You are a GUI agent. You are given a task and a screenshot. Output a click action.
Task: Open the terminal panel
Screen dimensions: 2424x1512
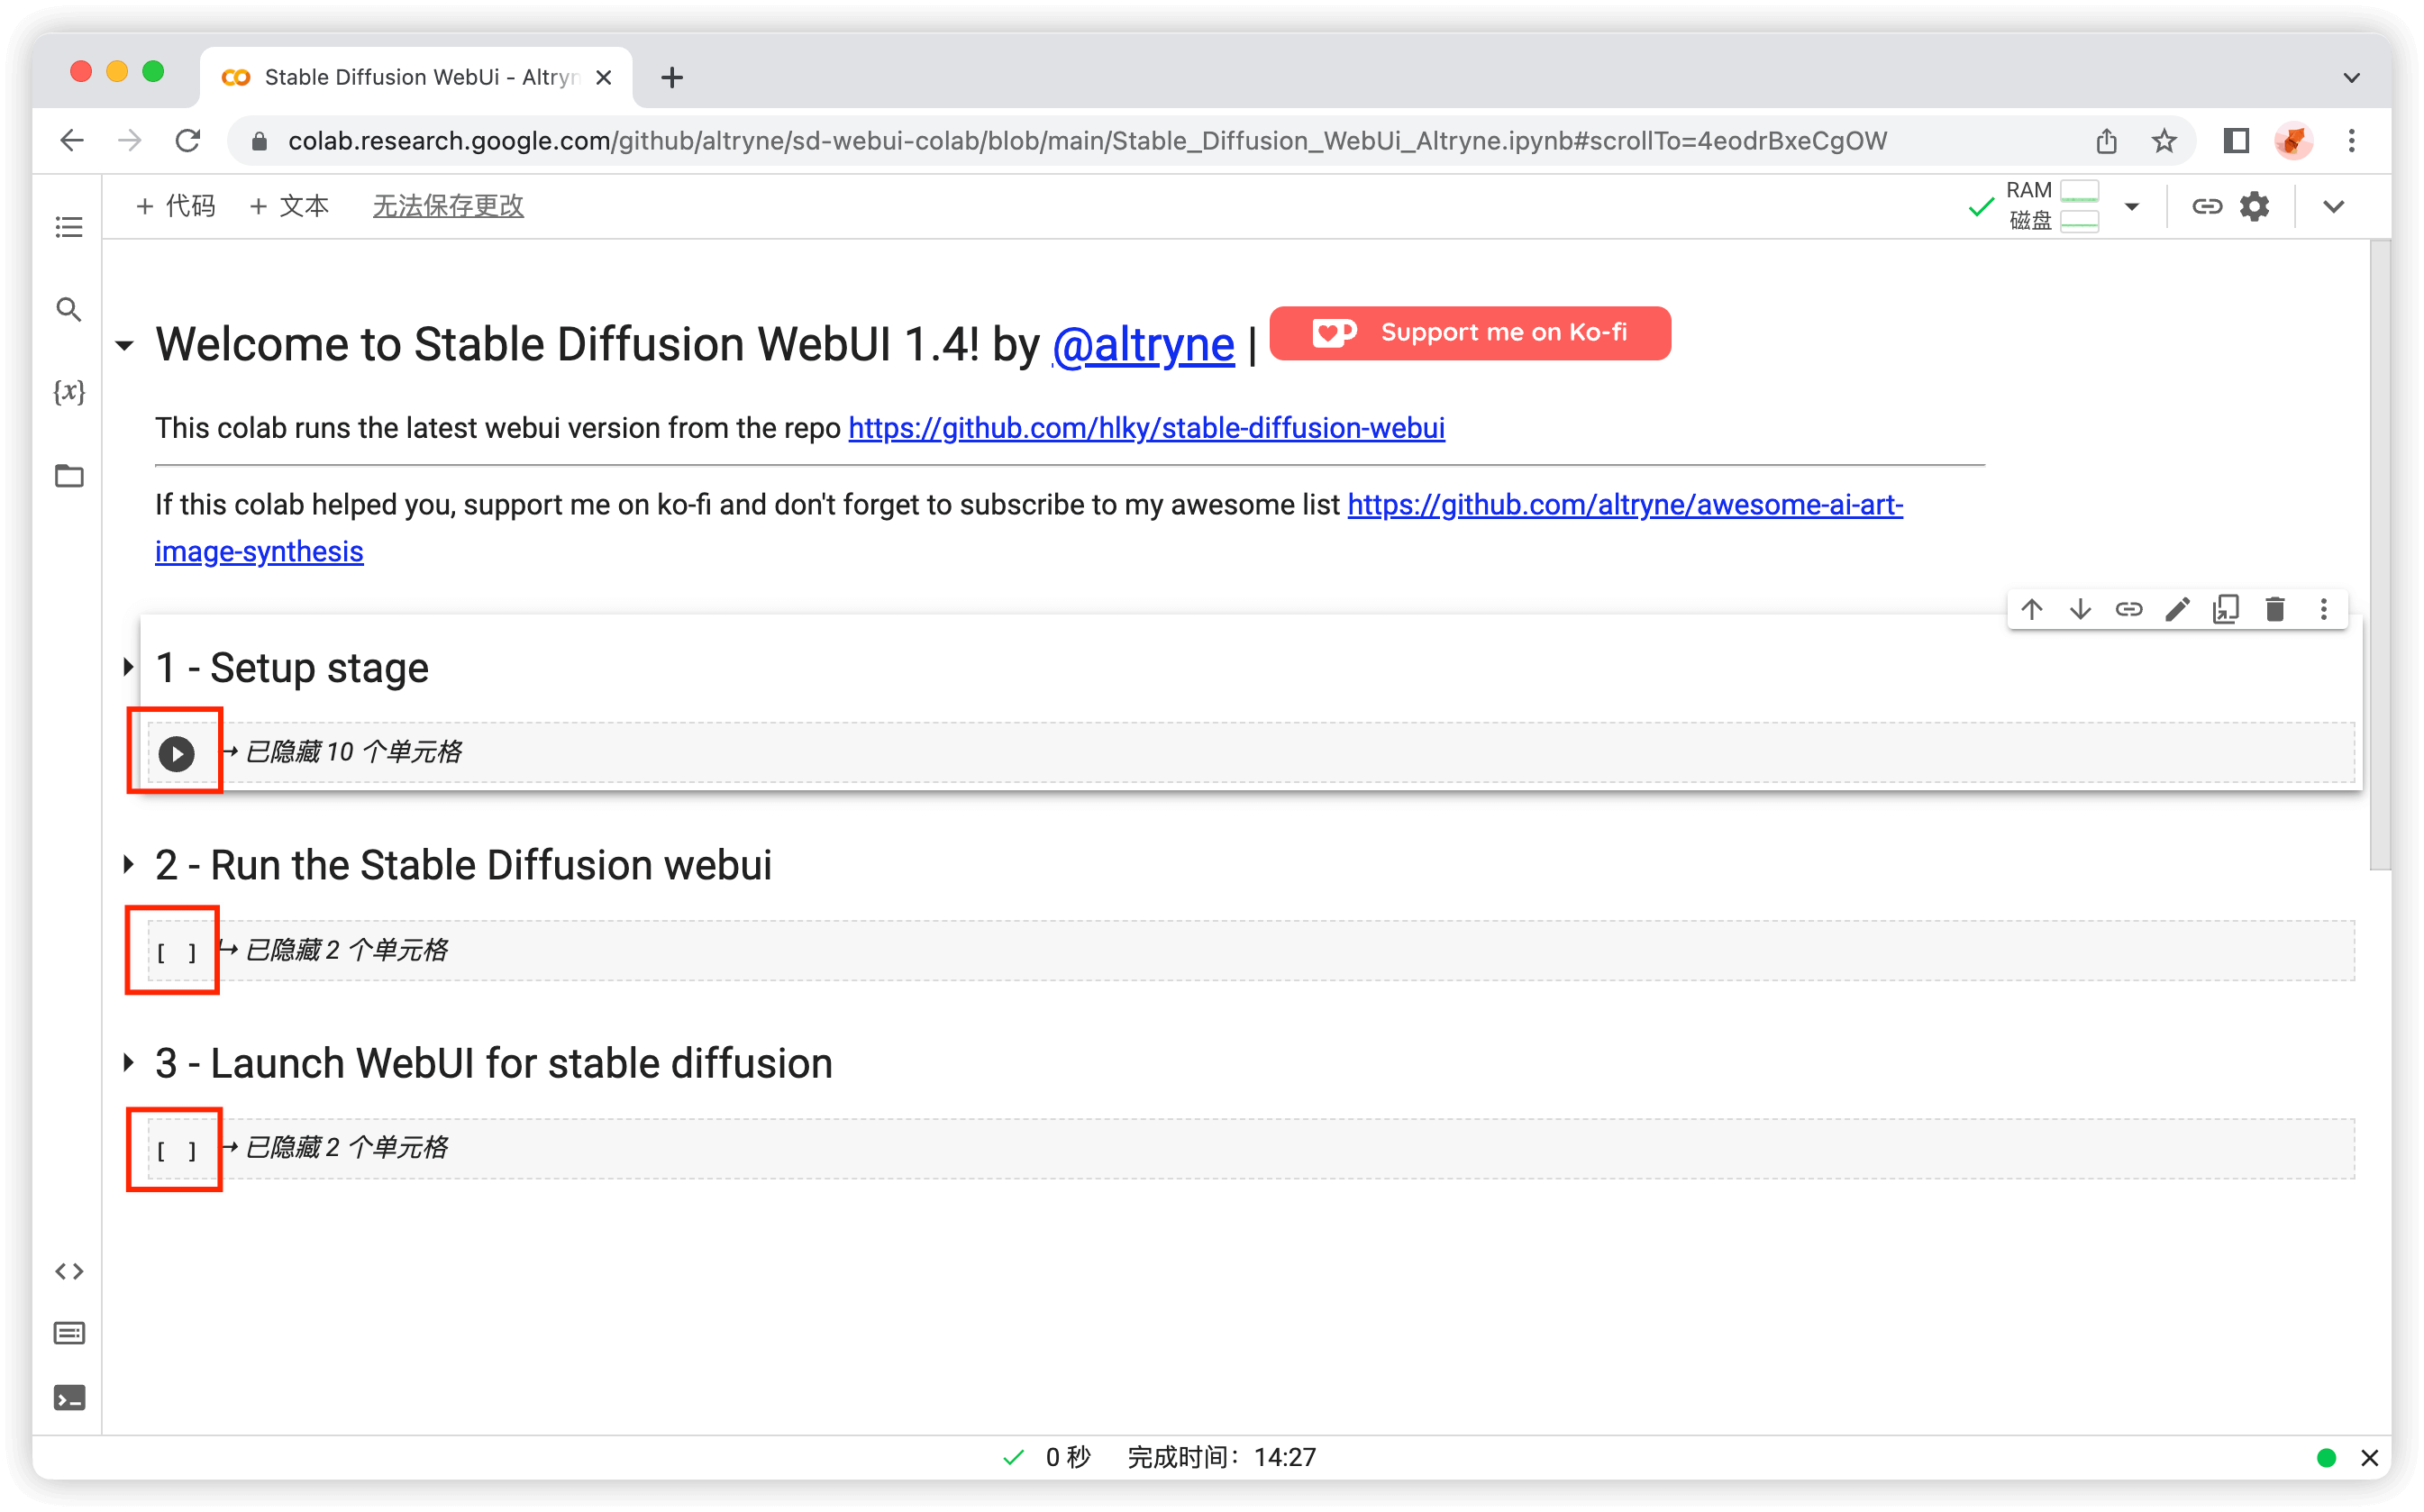[69, 1397]
